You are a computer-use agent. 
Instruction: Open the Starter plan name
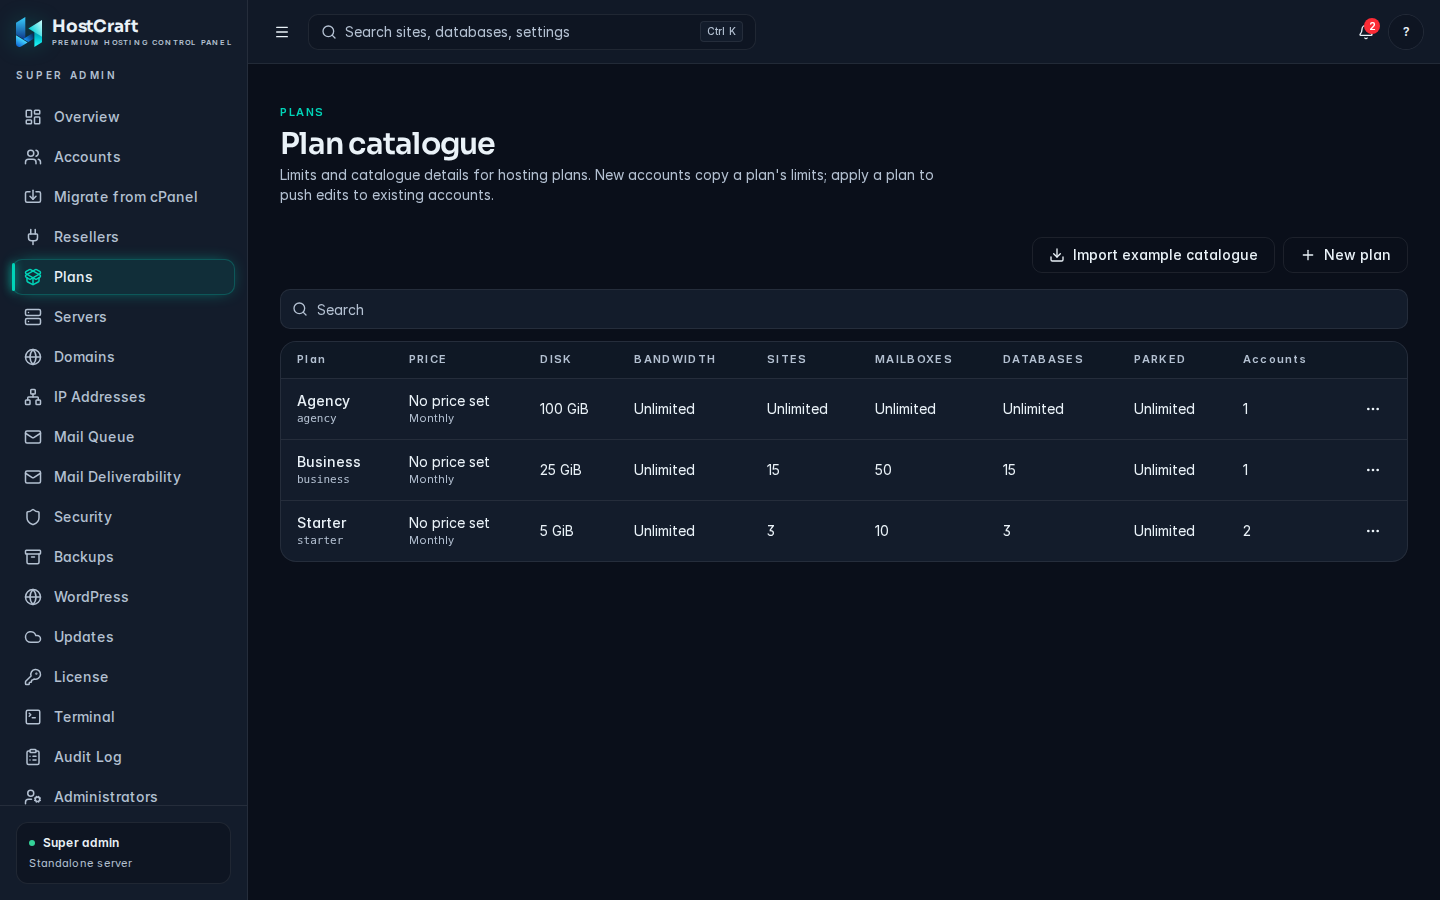tap(321, 523)
